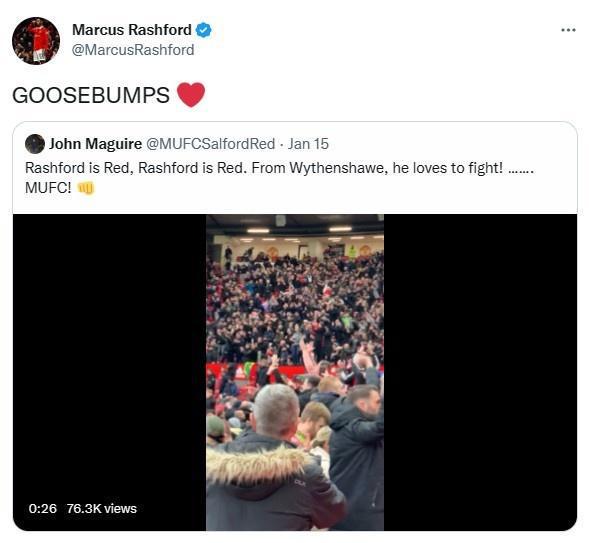Click the GOOSEBUMPS tweet text
The image size is (589, 543).
click(91, 95)
